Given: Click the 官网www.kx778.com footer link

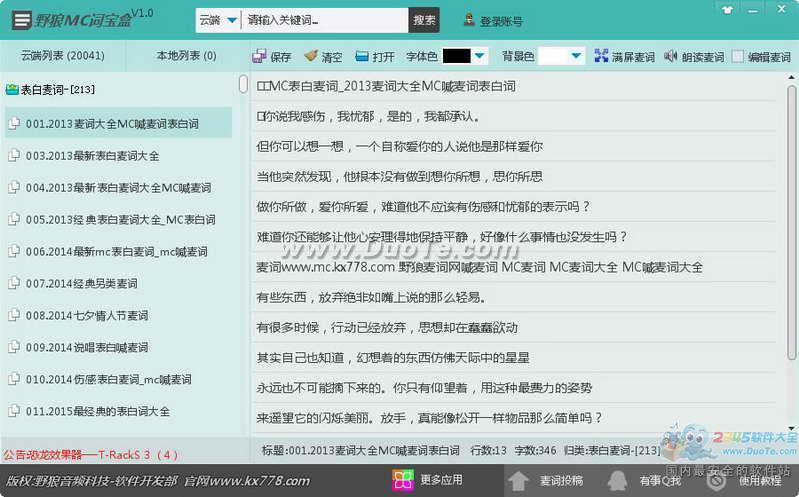Looking at the screenshot, I should 247,481.
